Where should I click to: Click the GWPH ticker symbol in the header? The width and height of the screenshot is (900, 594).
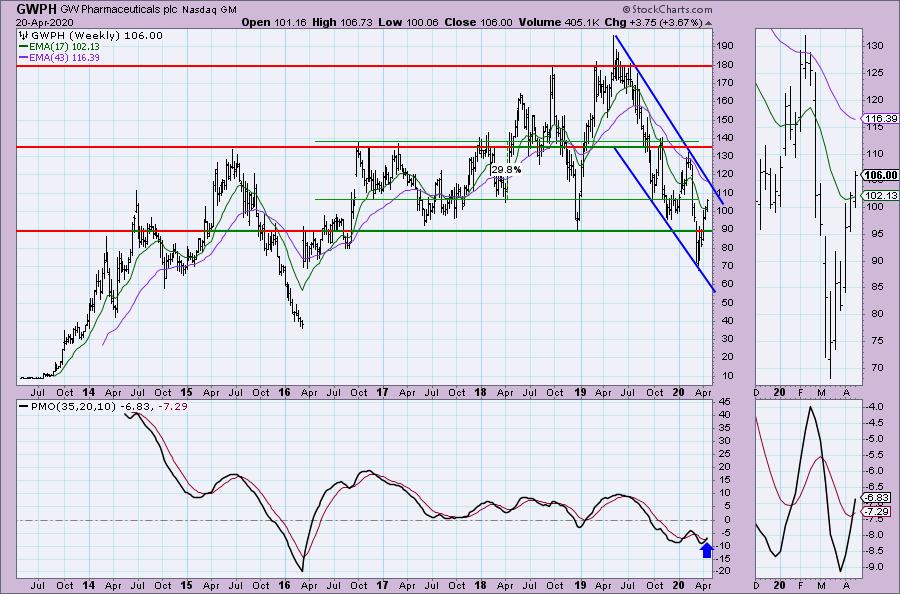click(x=36, y=9)
